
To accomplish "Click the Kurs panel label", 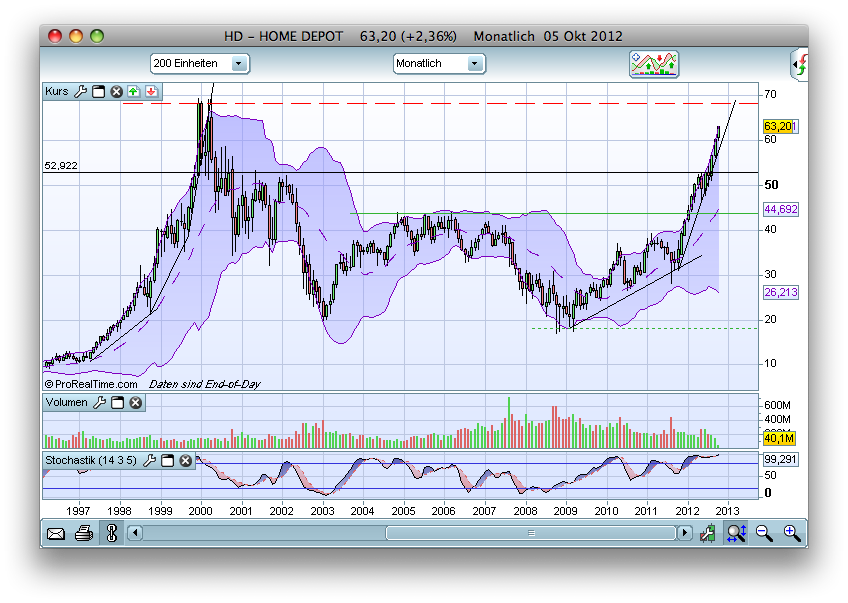I will (57, 91).
